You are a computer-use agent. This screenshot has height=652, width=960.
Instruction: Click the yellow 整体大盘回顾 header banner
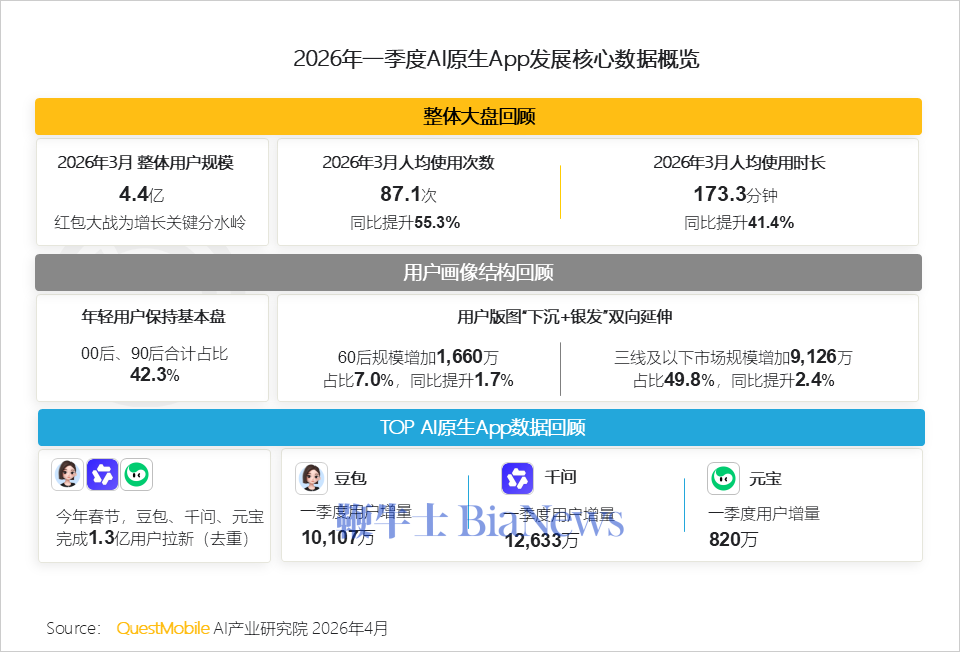478,117
